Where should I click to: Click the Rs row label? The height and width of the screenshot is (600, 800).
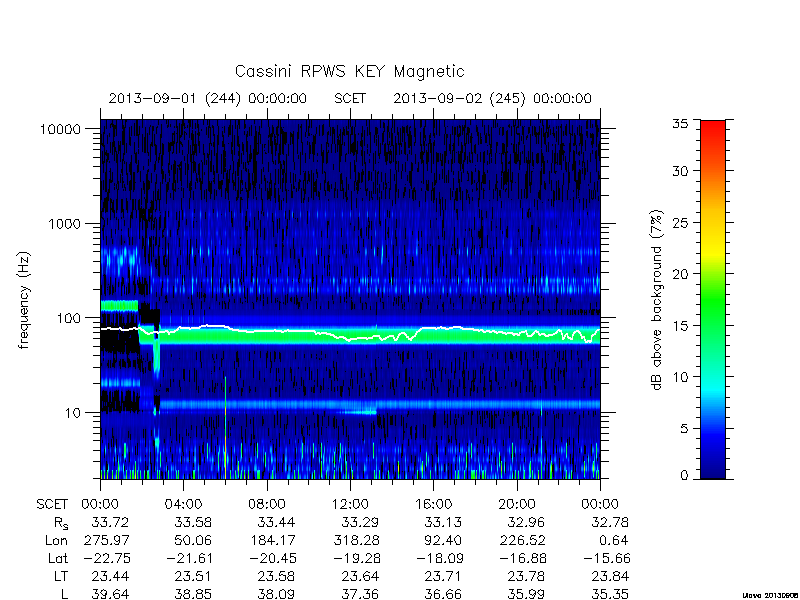click(61, 523)
